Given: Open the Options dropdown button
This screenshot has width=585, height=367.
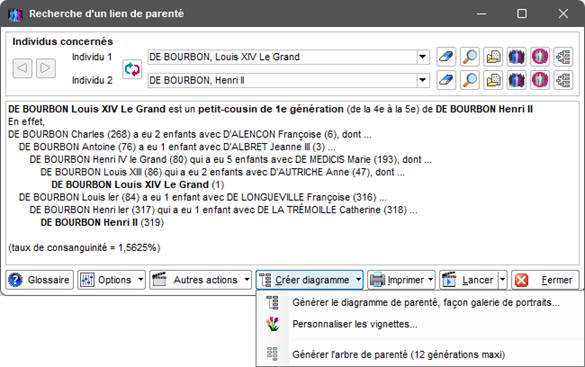Looking at the screenshot, I should [x=111, y=280].
